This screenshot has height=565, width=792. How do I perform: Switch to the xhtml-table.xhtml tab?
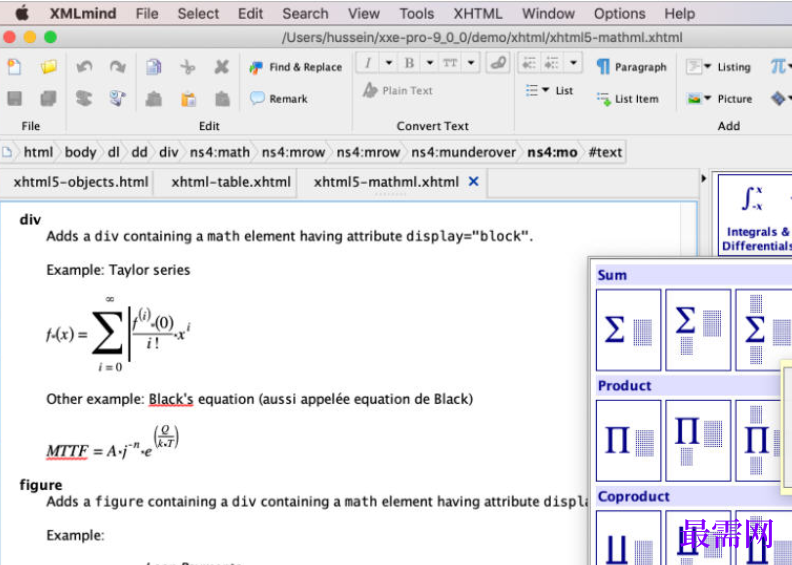[x=231, y=182]
